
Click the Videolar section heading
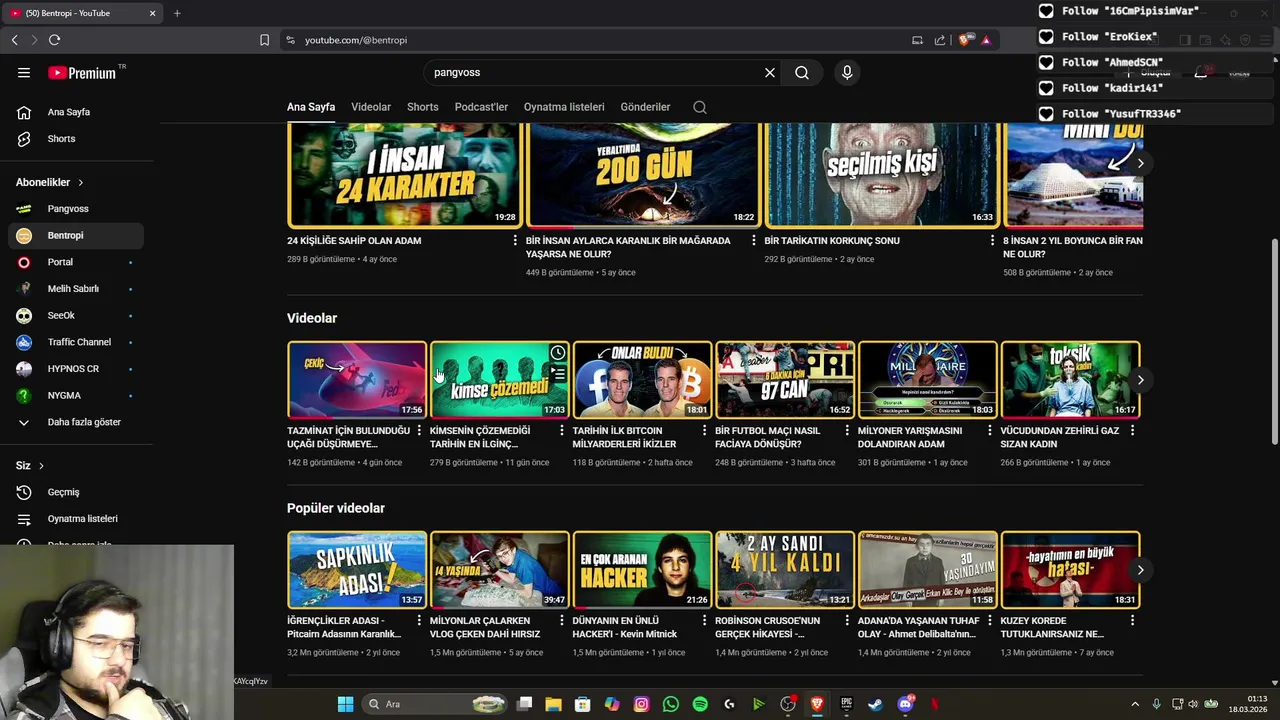pos(312,318)
